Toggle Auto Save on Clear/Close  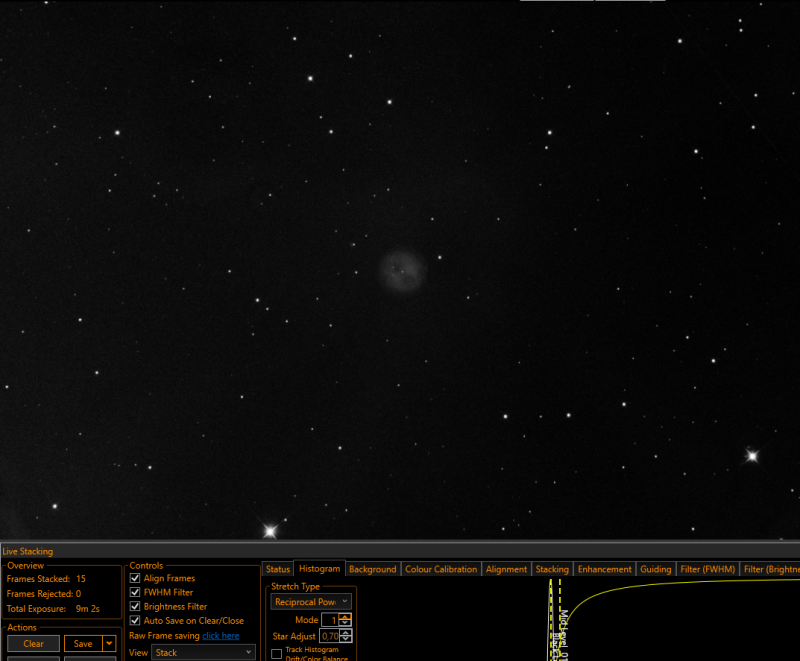[135, 621]
